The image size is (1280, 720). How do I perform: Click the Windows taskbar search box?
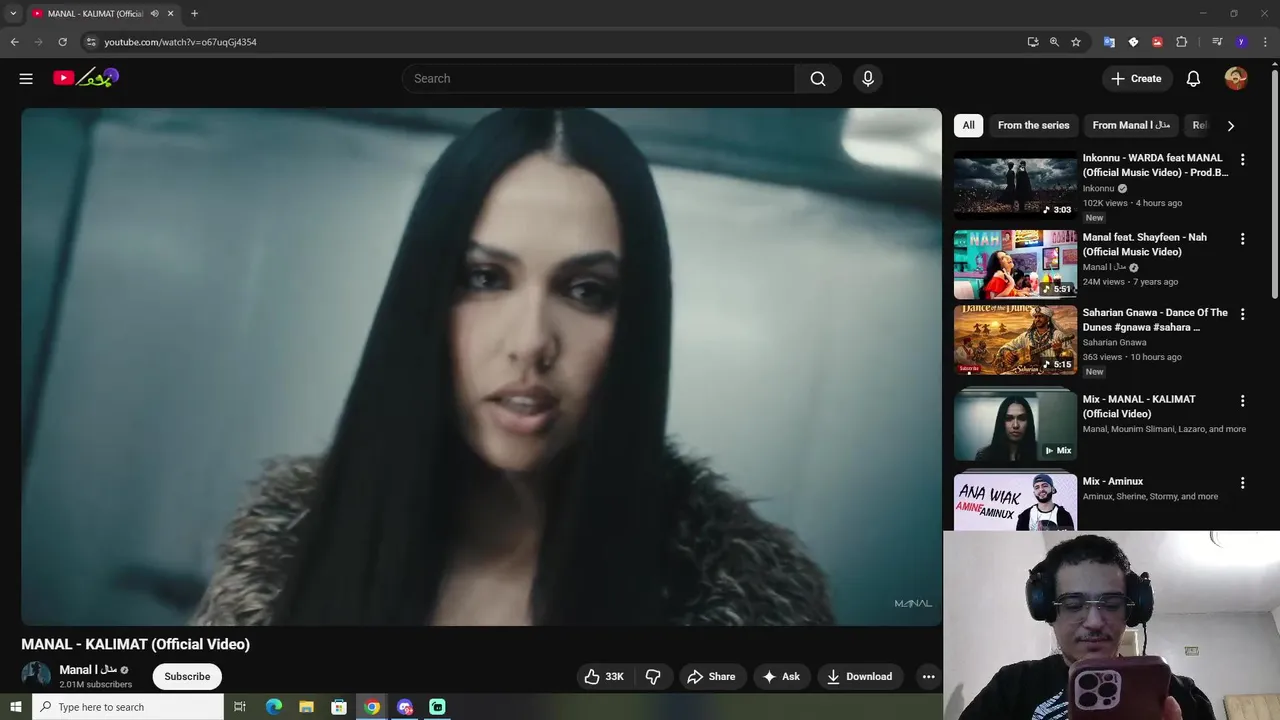click(128, 707)
